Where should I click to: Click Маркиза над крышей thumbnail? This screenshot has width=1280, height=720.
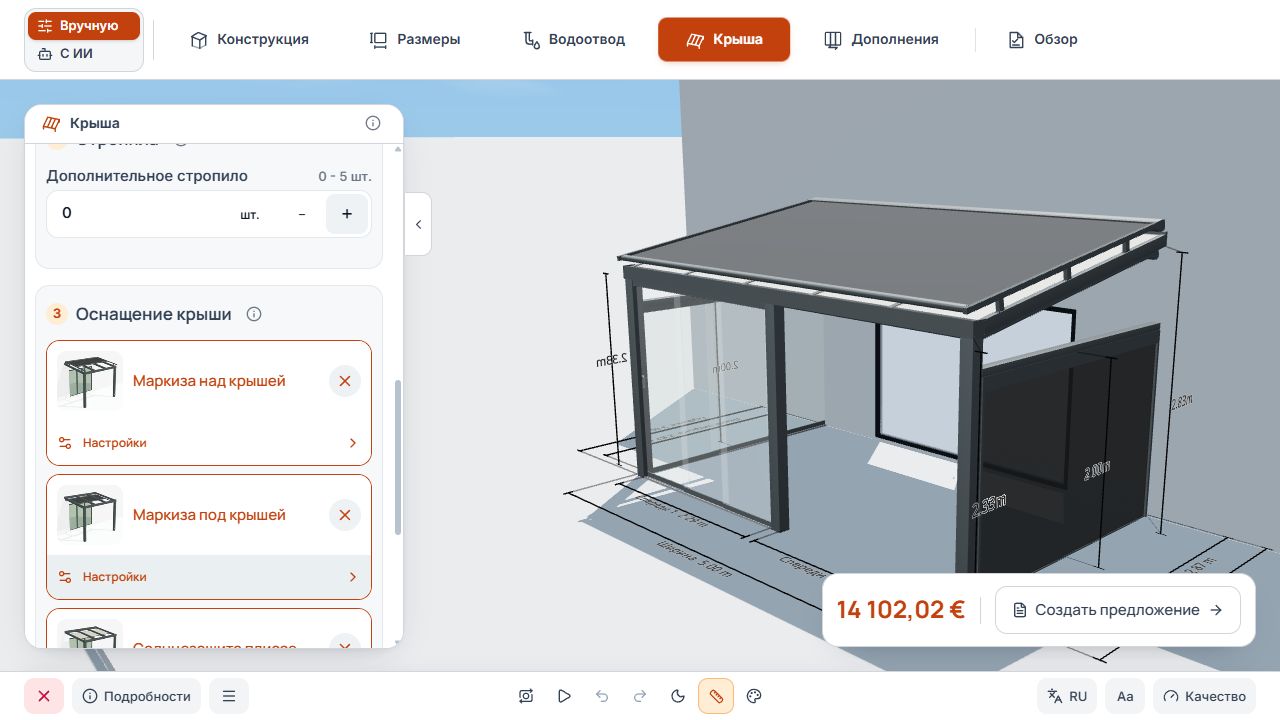coord(90,381)
